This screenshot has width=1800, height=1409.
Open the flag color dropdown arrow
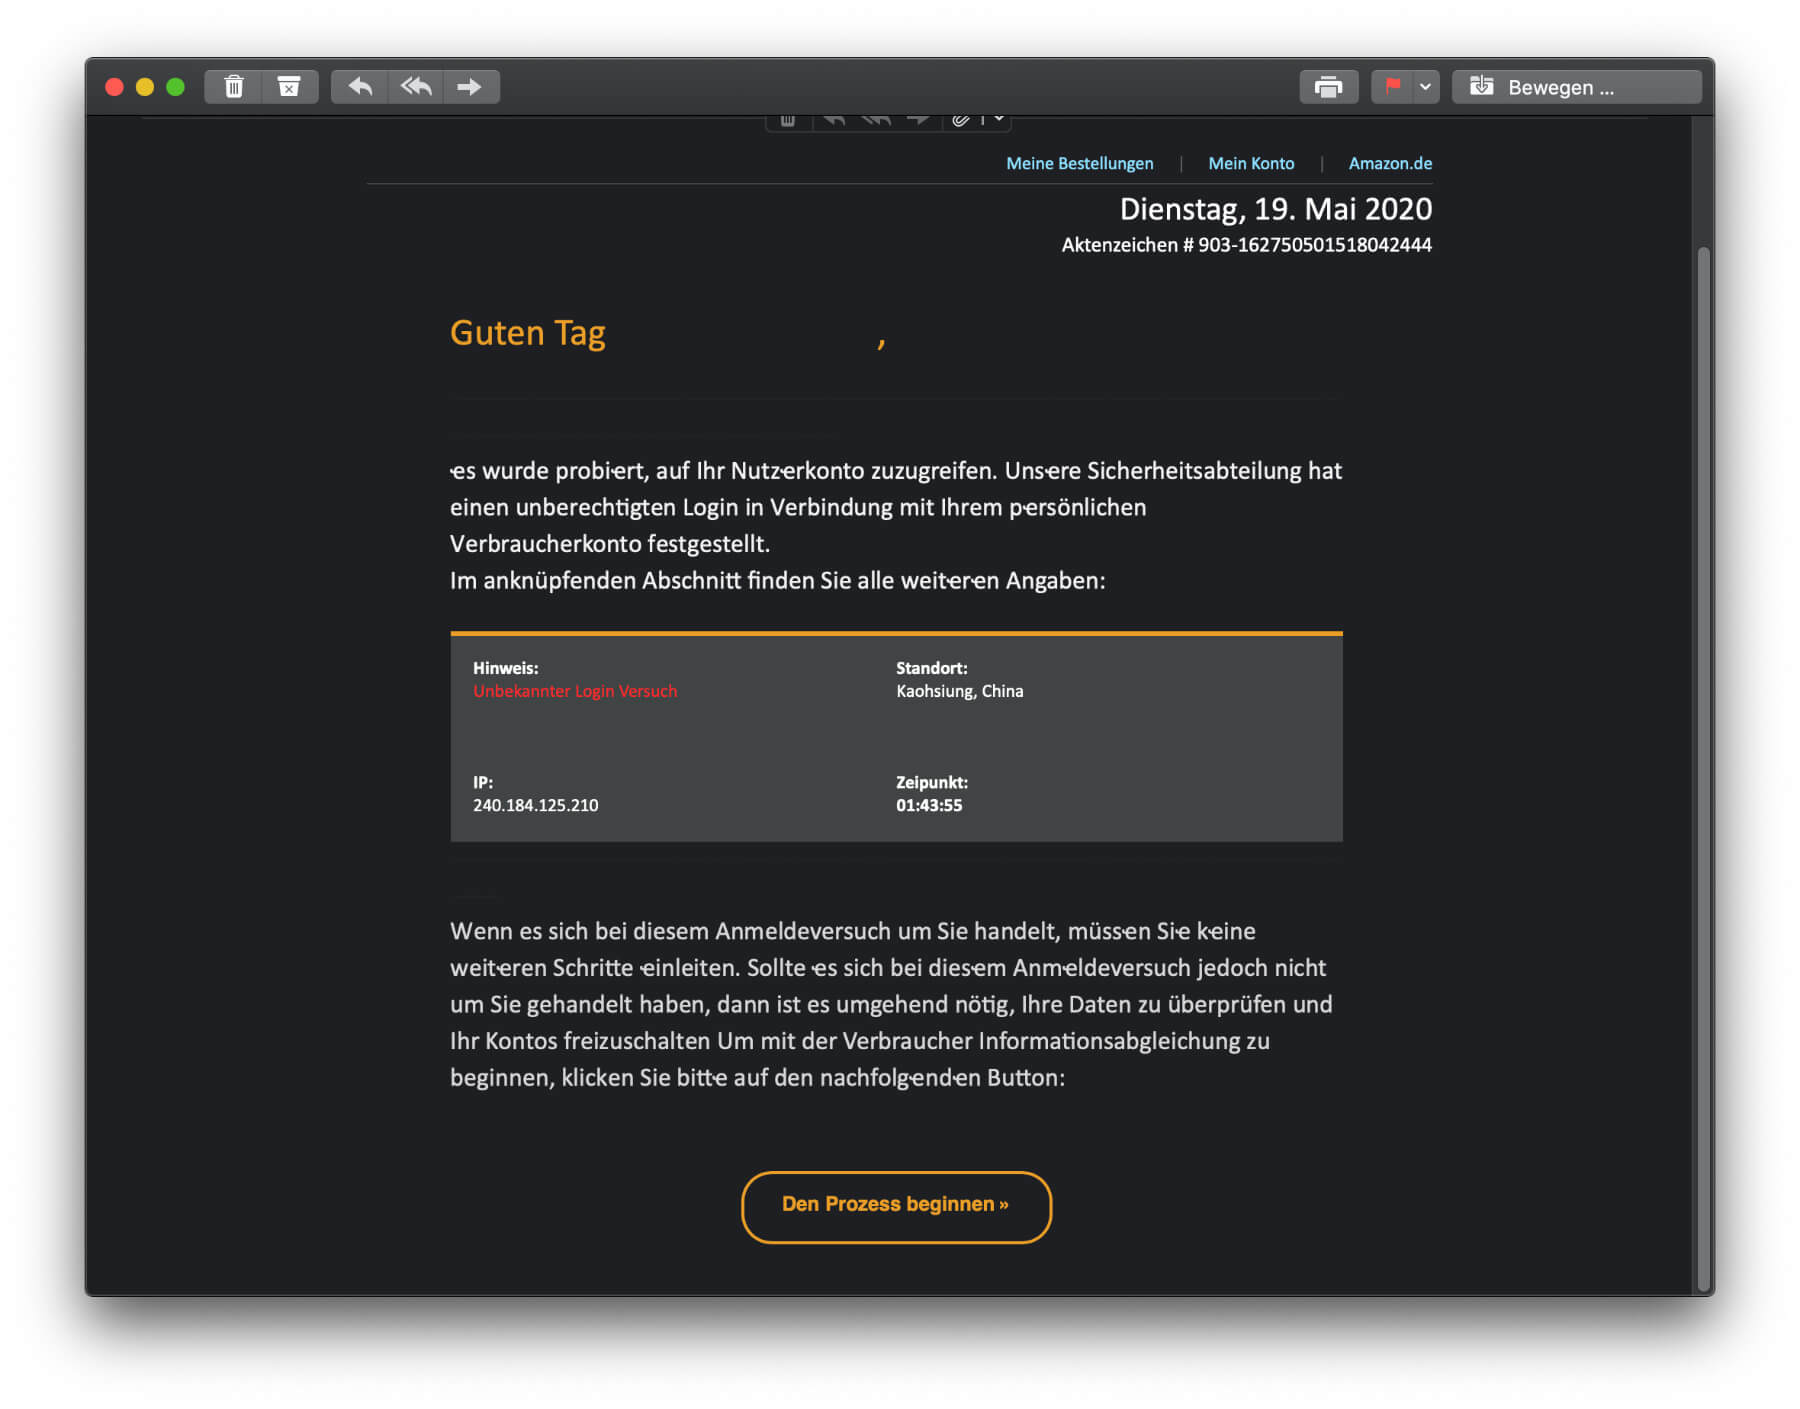[x=1425, y=87]
